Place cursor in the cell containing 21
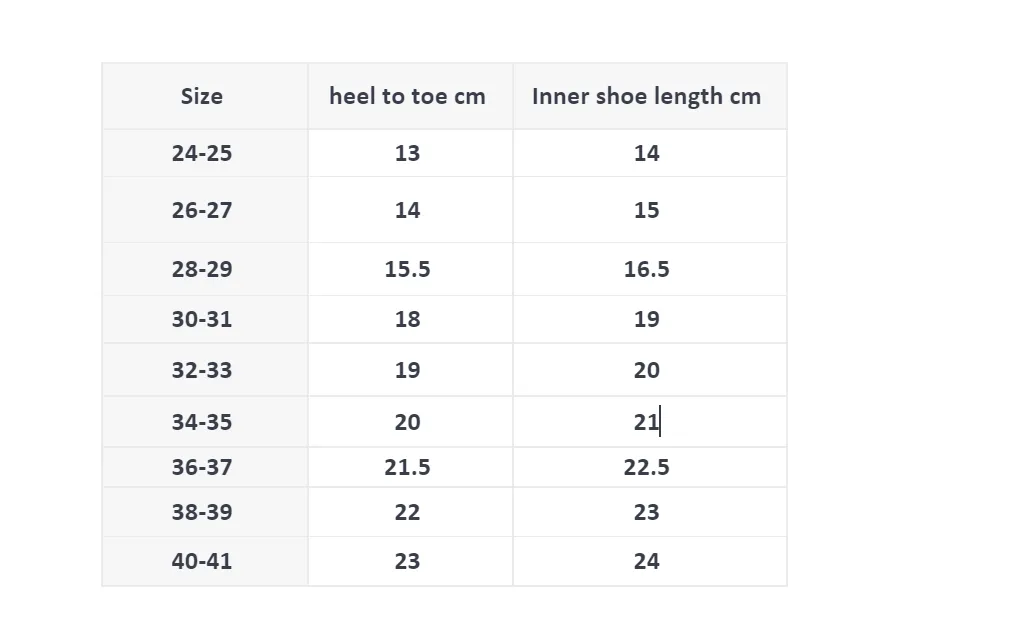Viewport: 1015px width, 644px height. [x=650, y=421]
